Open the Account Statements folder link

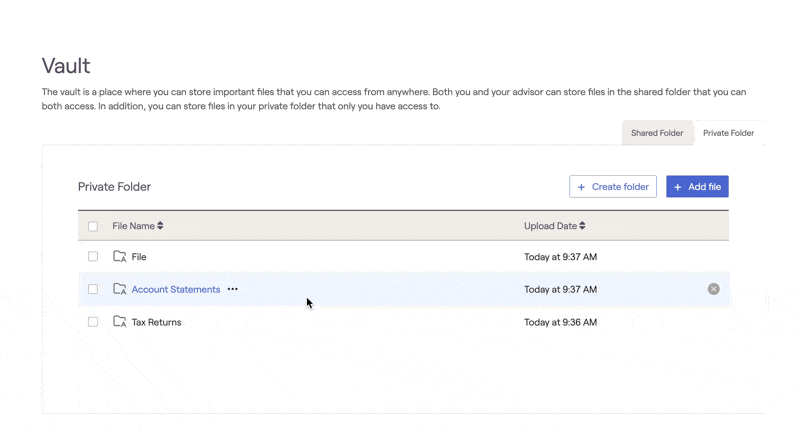pos(176,289)
